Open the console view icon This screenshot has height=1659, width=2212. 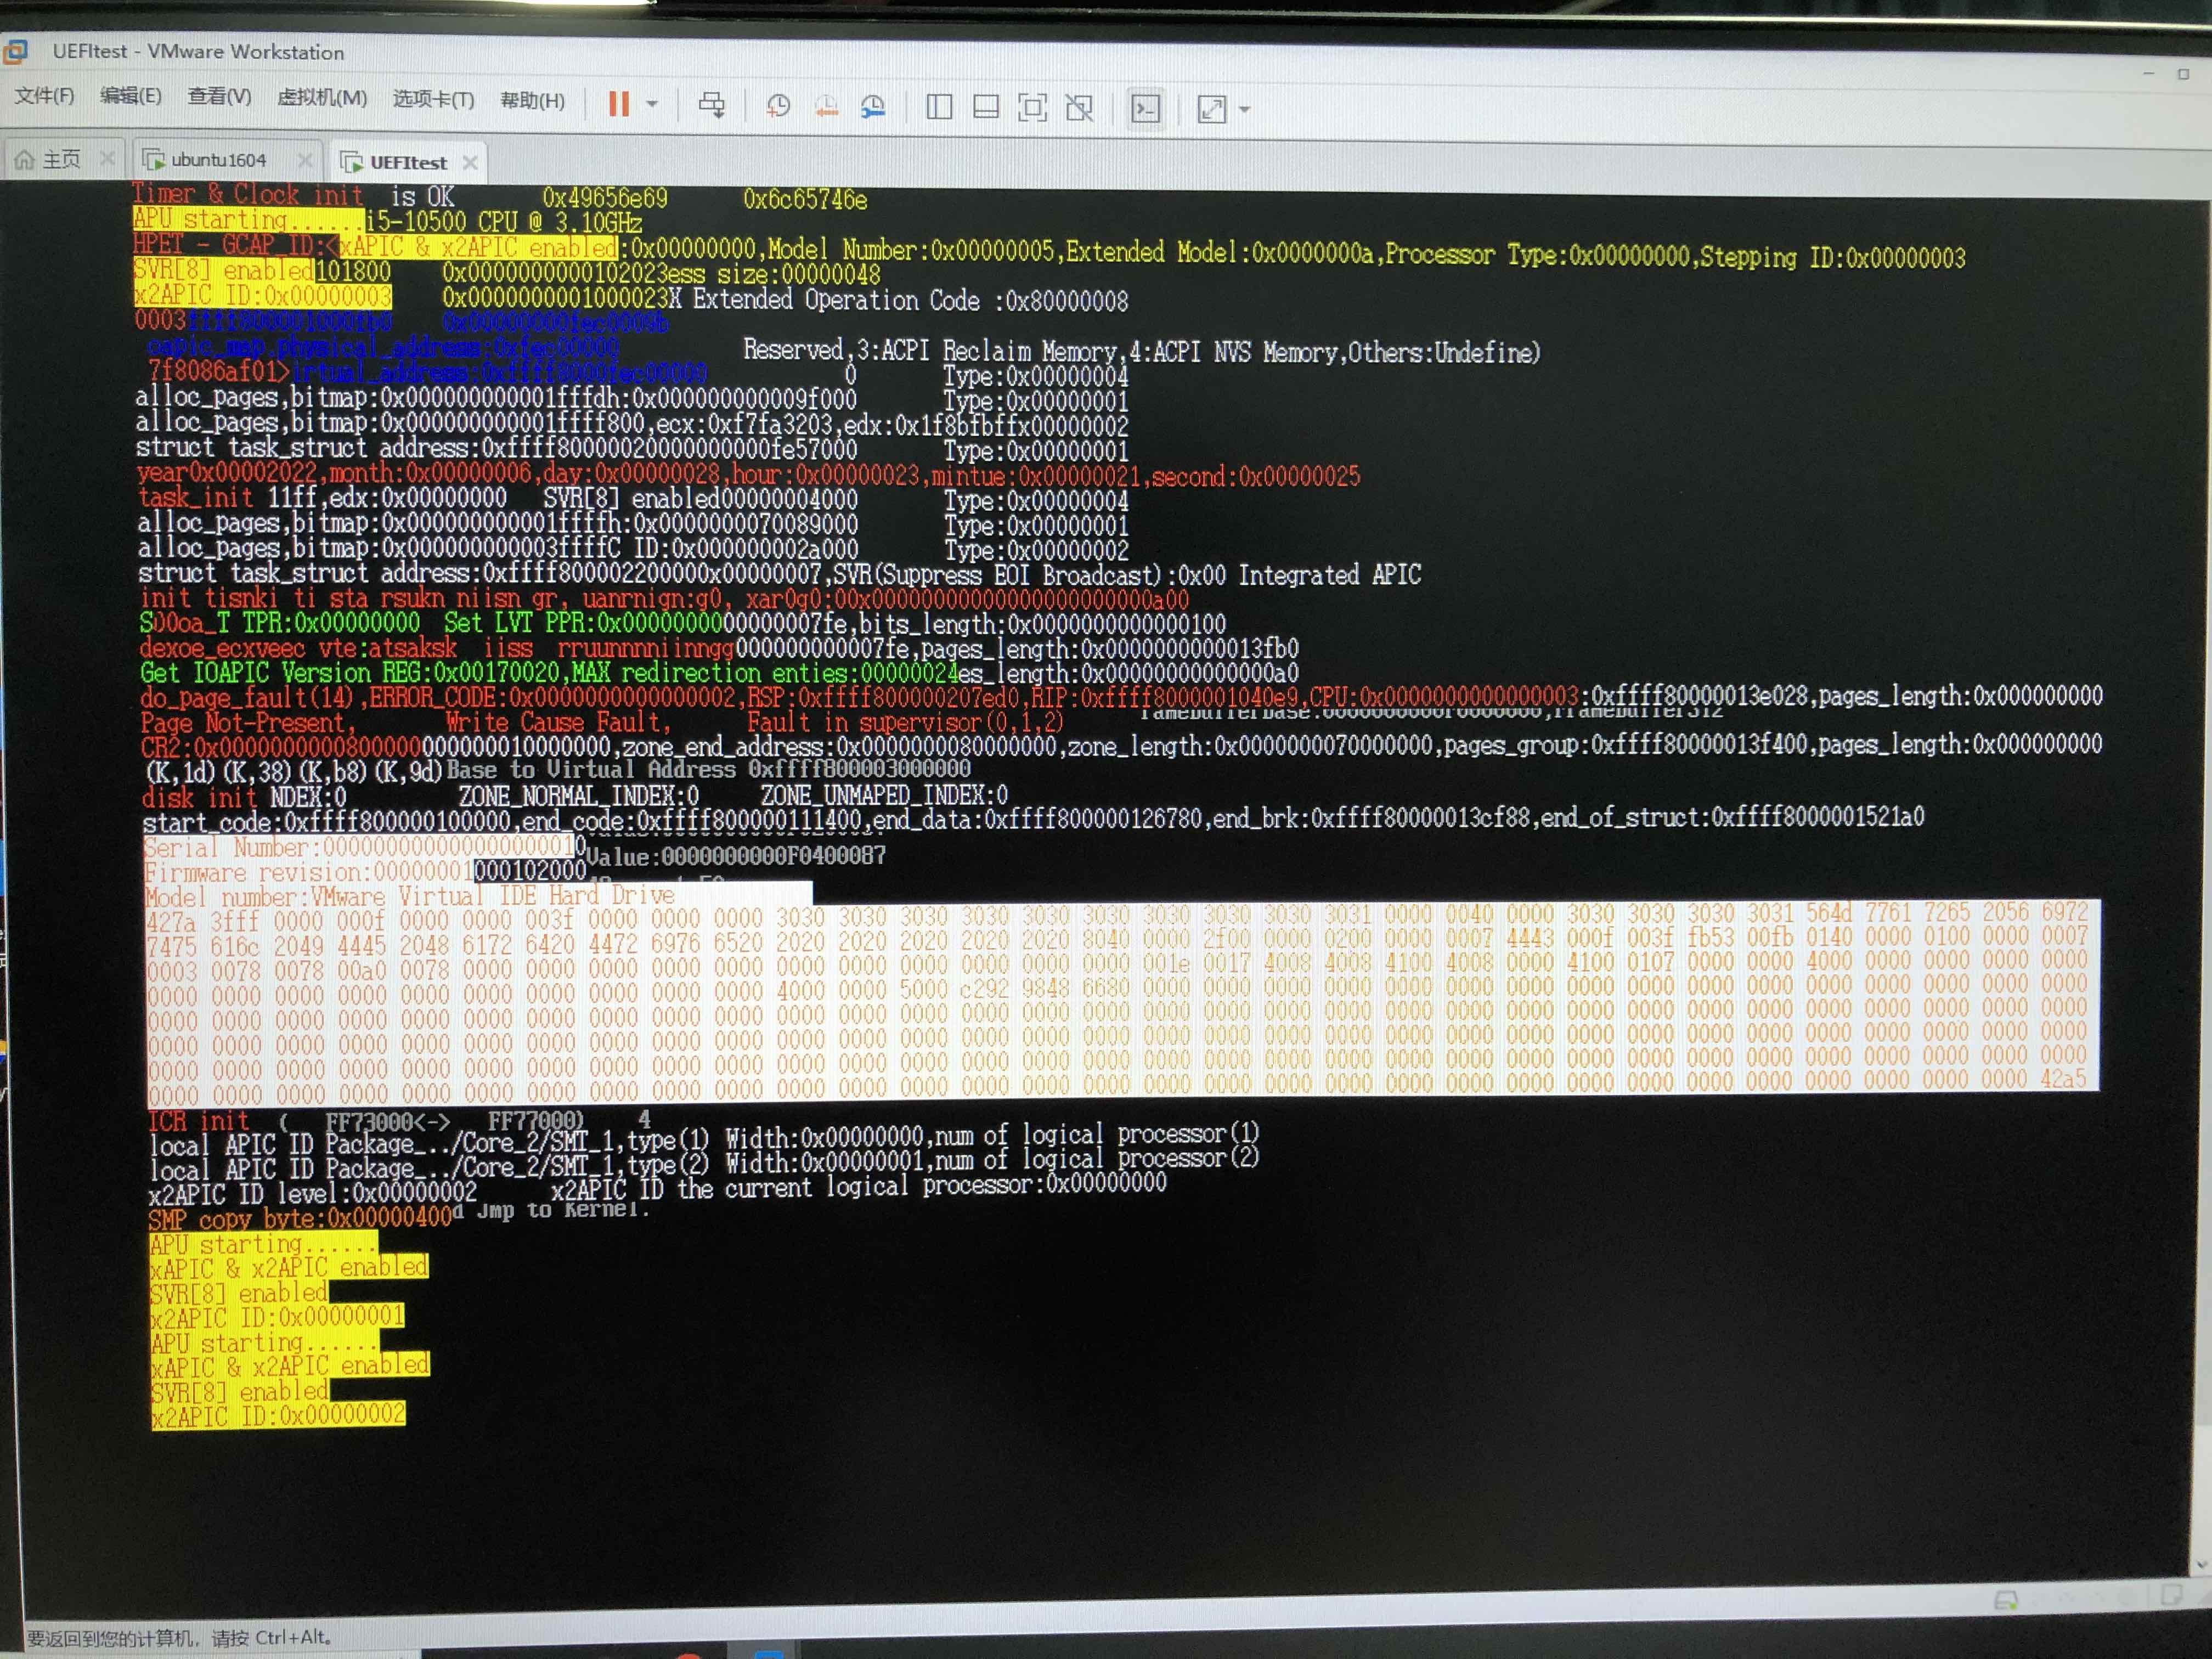pyautogui.click(x=1145, y=108)
